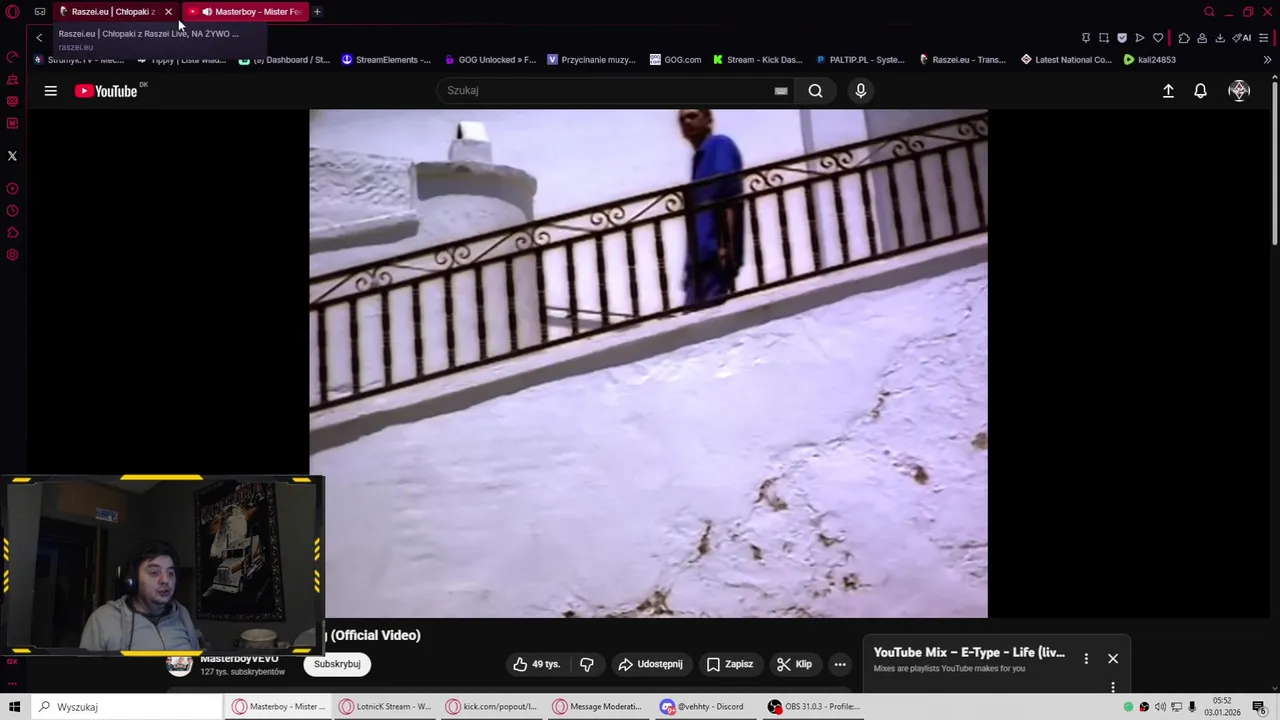Expand hidden bookmarks with double chevron

click(1267, 60)
